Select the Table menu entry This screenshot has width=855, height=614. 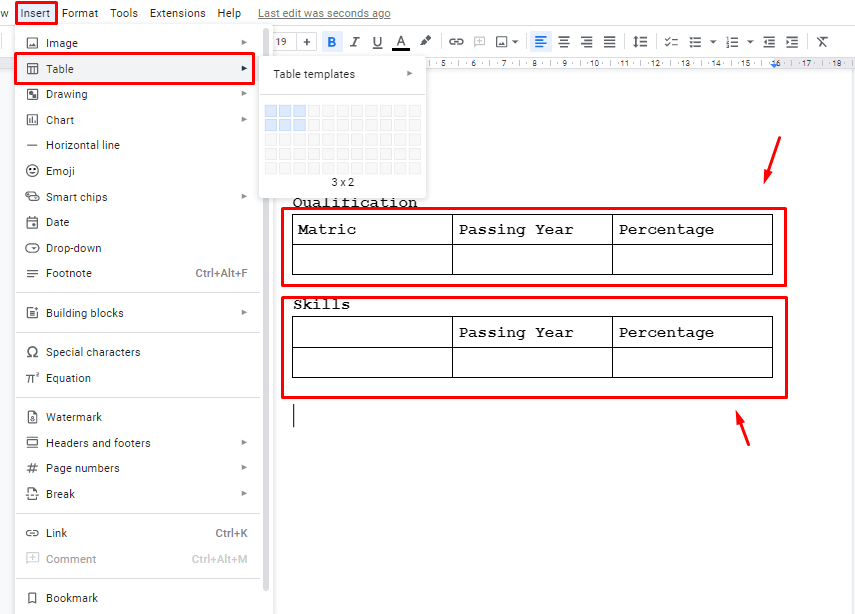click(x=135, y=69)
